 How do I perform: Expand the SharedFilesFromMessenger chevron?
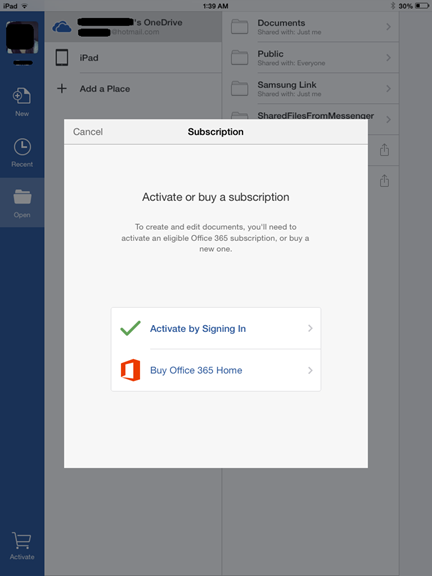click(388, 119)
